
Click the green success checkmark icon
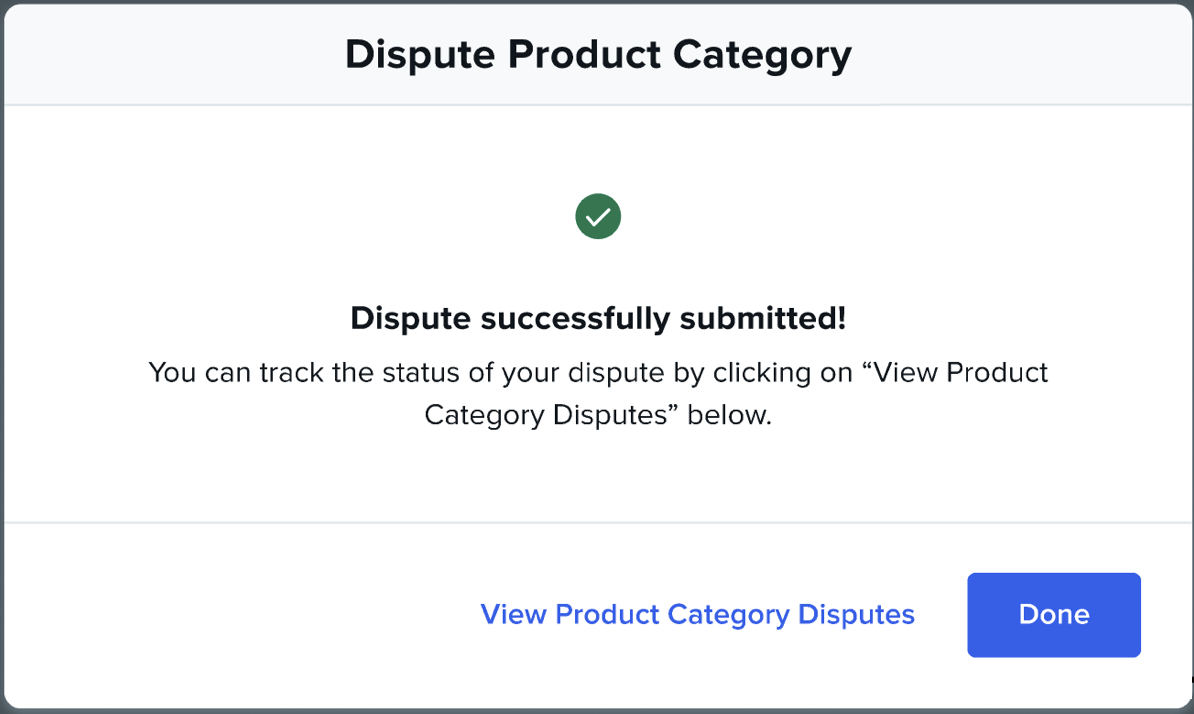click(x=598, y=216)
